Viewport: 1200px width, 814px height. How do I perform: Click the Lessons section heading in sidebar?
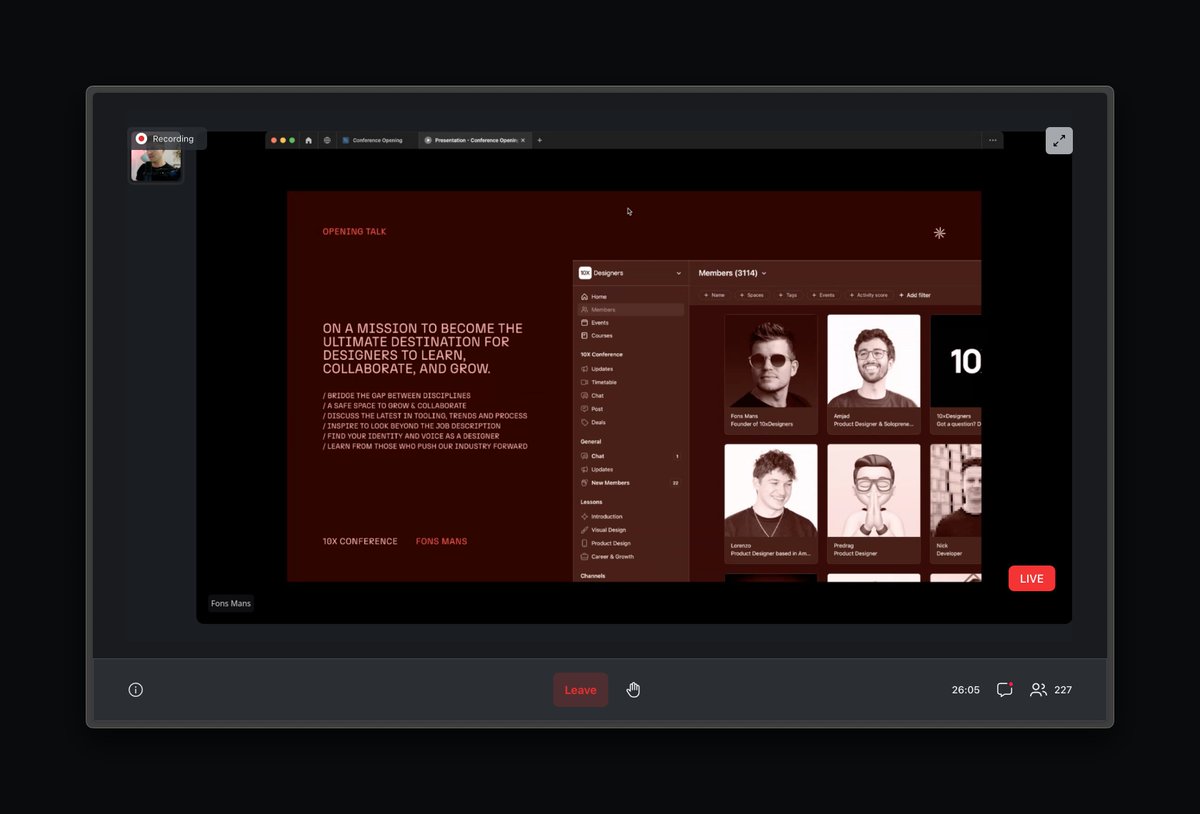click(591, 502)
